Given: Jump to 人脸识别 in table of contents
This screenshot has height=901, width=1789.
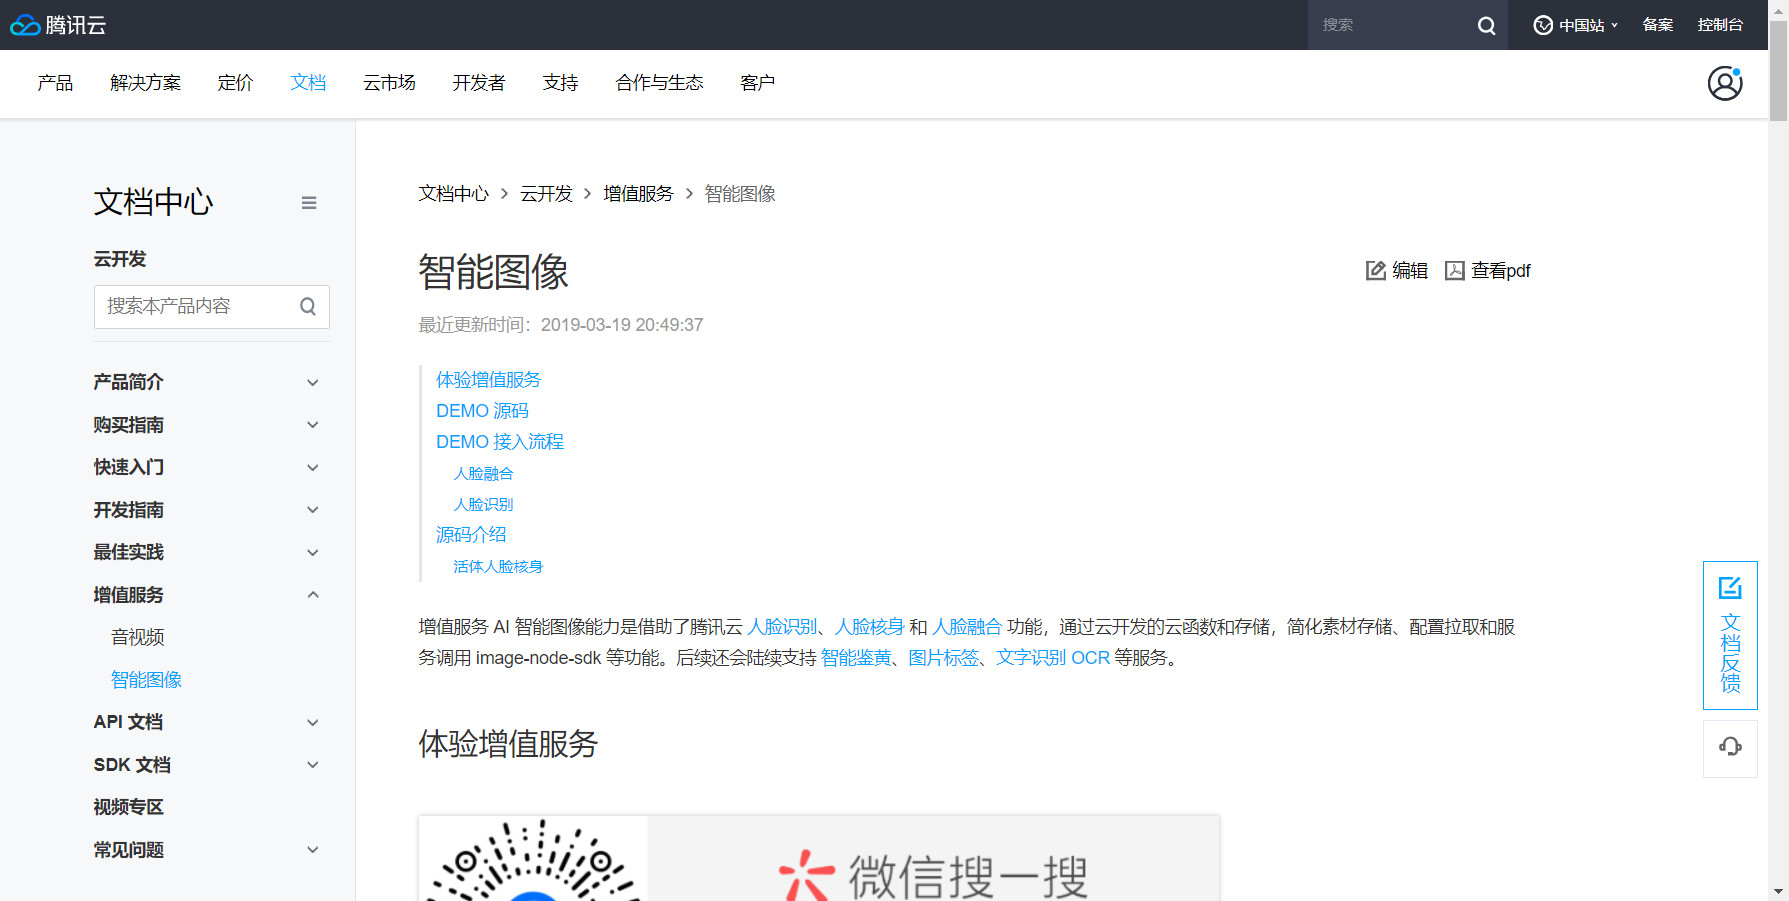Looking at the screenshot, I should [x=483, y=505].
